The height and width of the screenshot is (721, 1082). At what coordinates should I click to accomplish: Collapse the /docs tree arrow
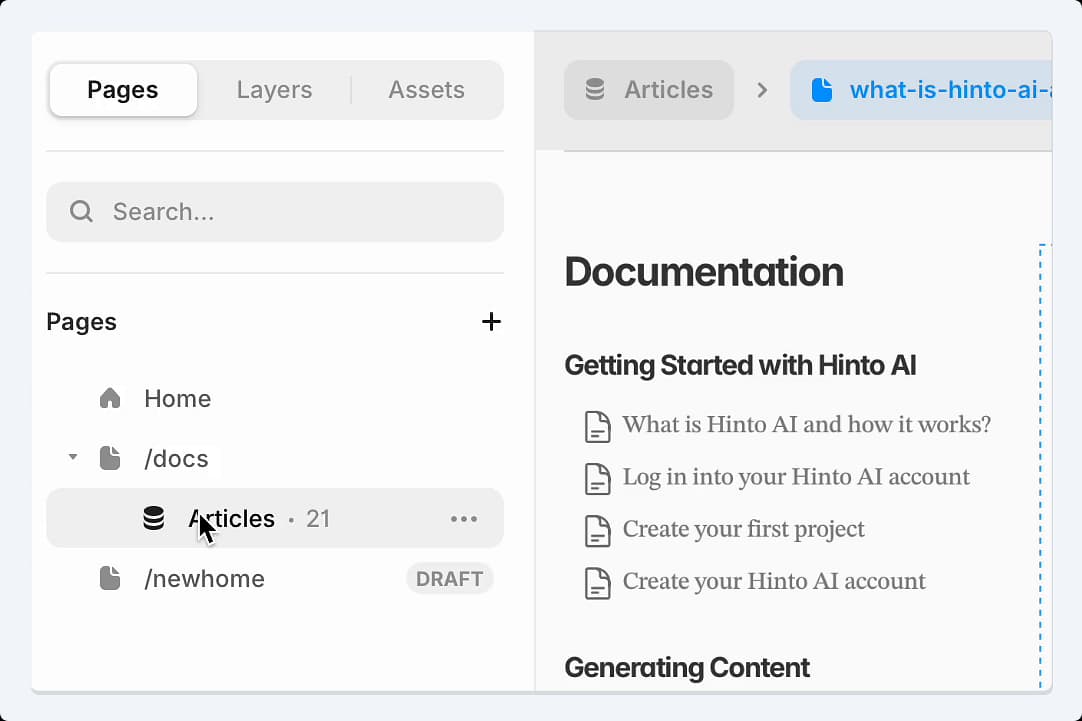72,457
